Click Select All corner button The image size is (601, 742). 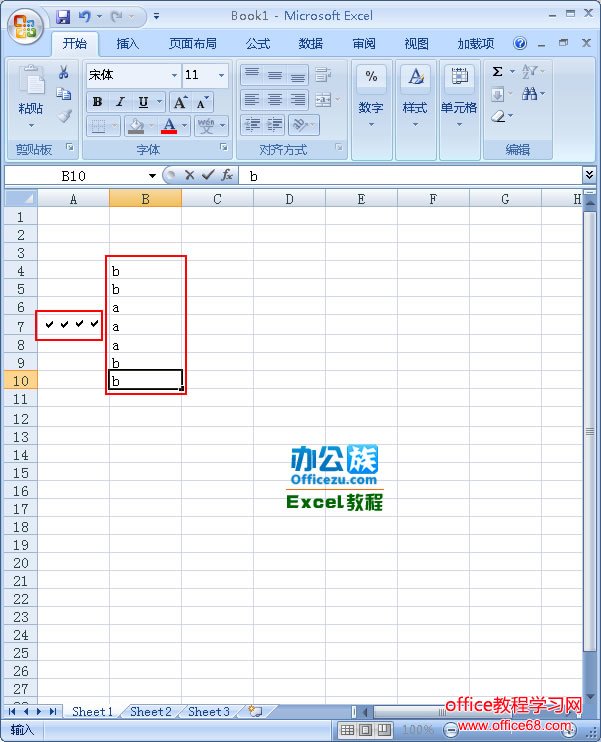point(20,199)
